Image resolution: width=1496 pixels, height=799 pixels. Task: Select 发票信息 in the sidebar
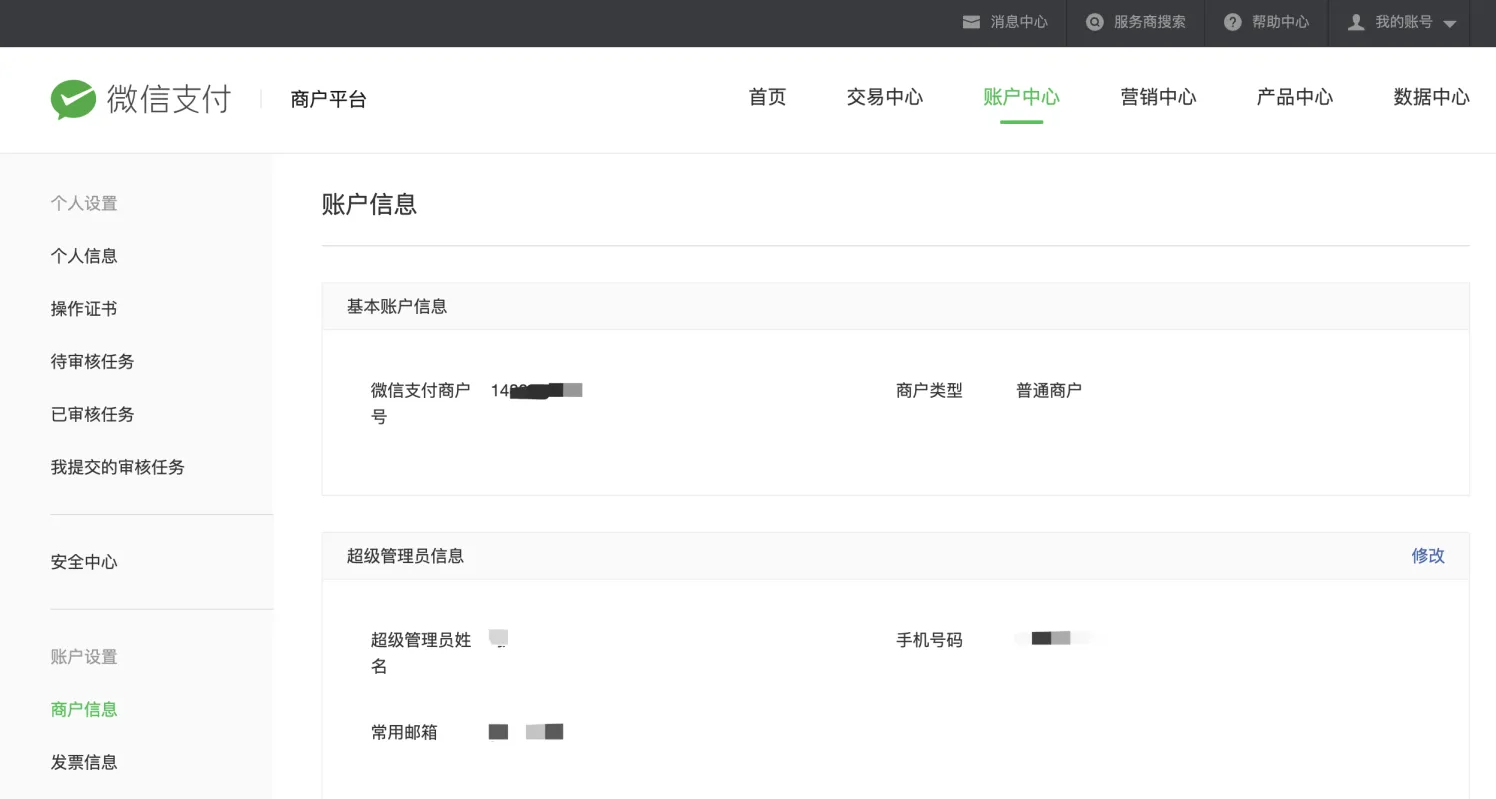coord(84,762)
